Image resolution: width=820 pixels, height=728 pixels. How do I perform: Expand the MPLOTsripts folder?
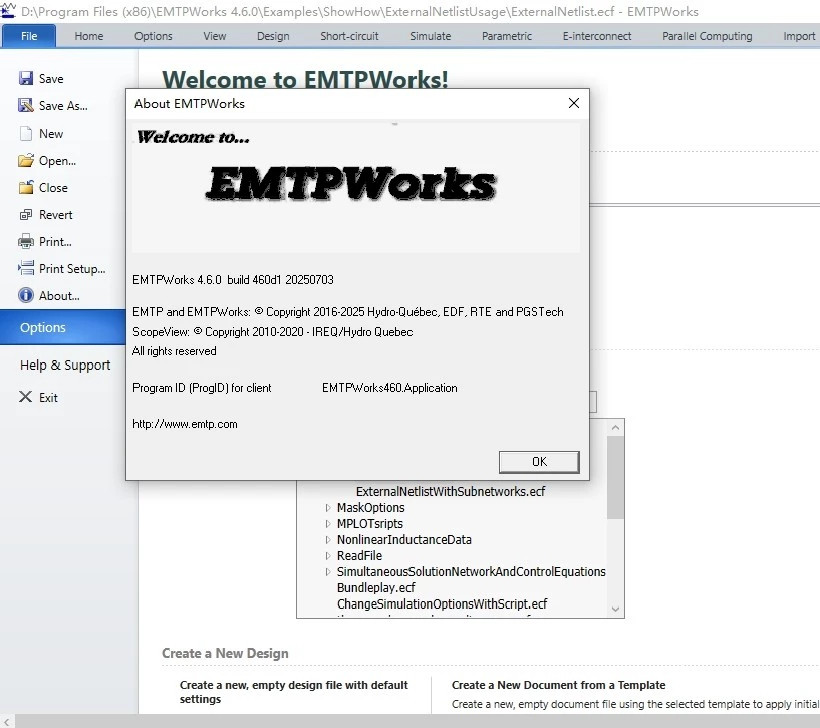click(x=328, y=524)
